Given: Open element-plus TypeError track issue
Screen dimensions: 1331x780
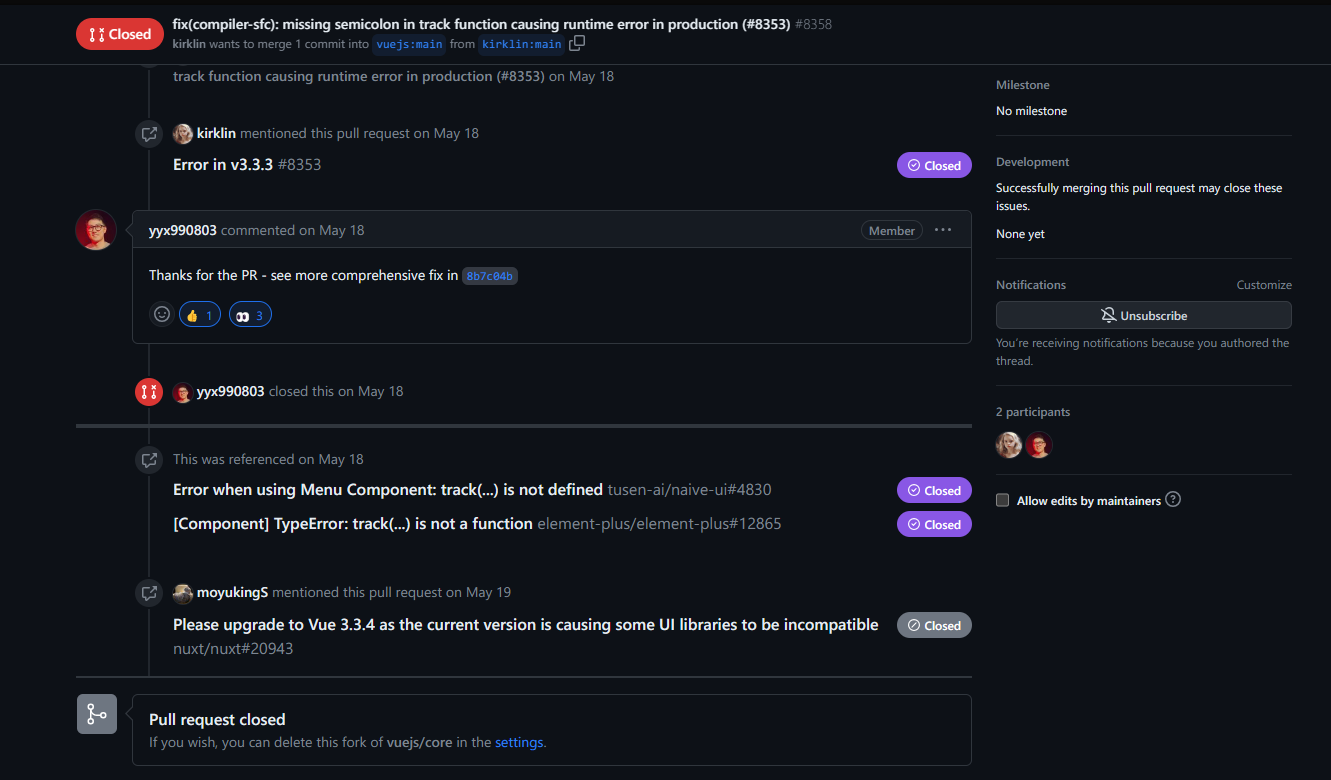Looking at the screenshot, I should click(353, 524).
